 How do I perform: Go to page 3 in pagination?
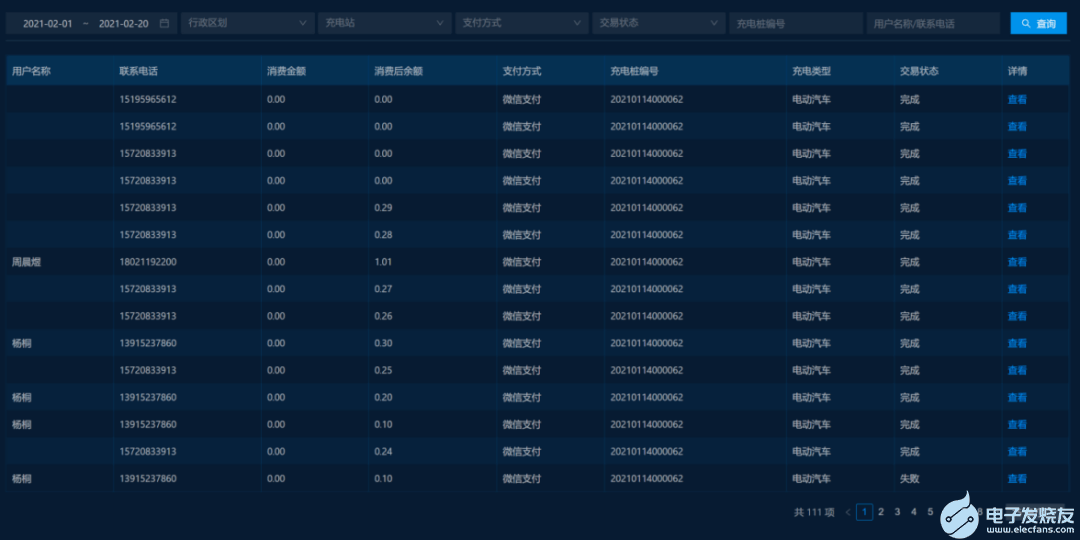tap(897, 512)
